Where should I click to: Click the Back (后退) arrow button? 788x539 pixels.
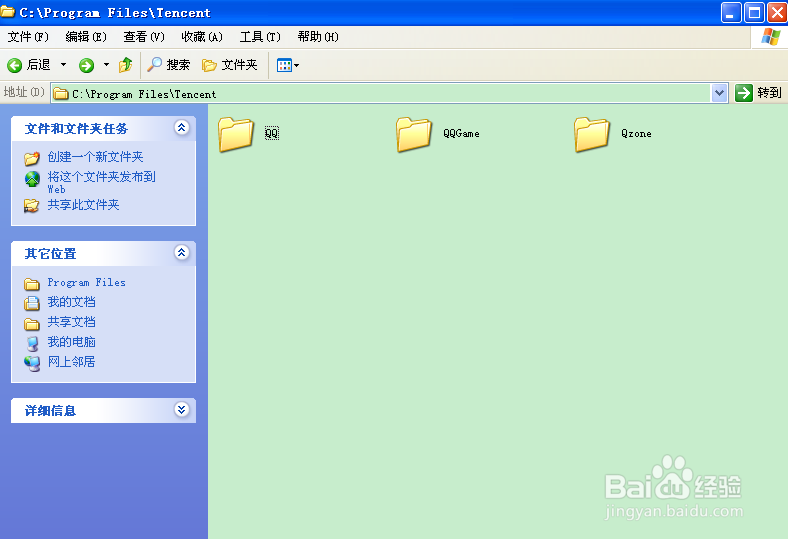[29, 65]
